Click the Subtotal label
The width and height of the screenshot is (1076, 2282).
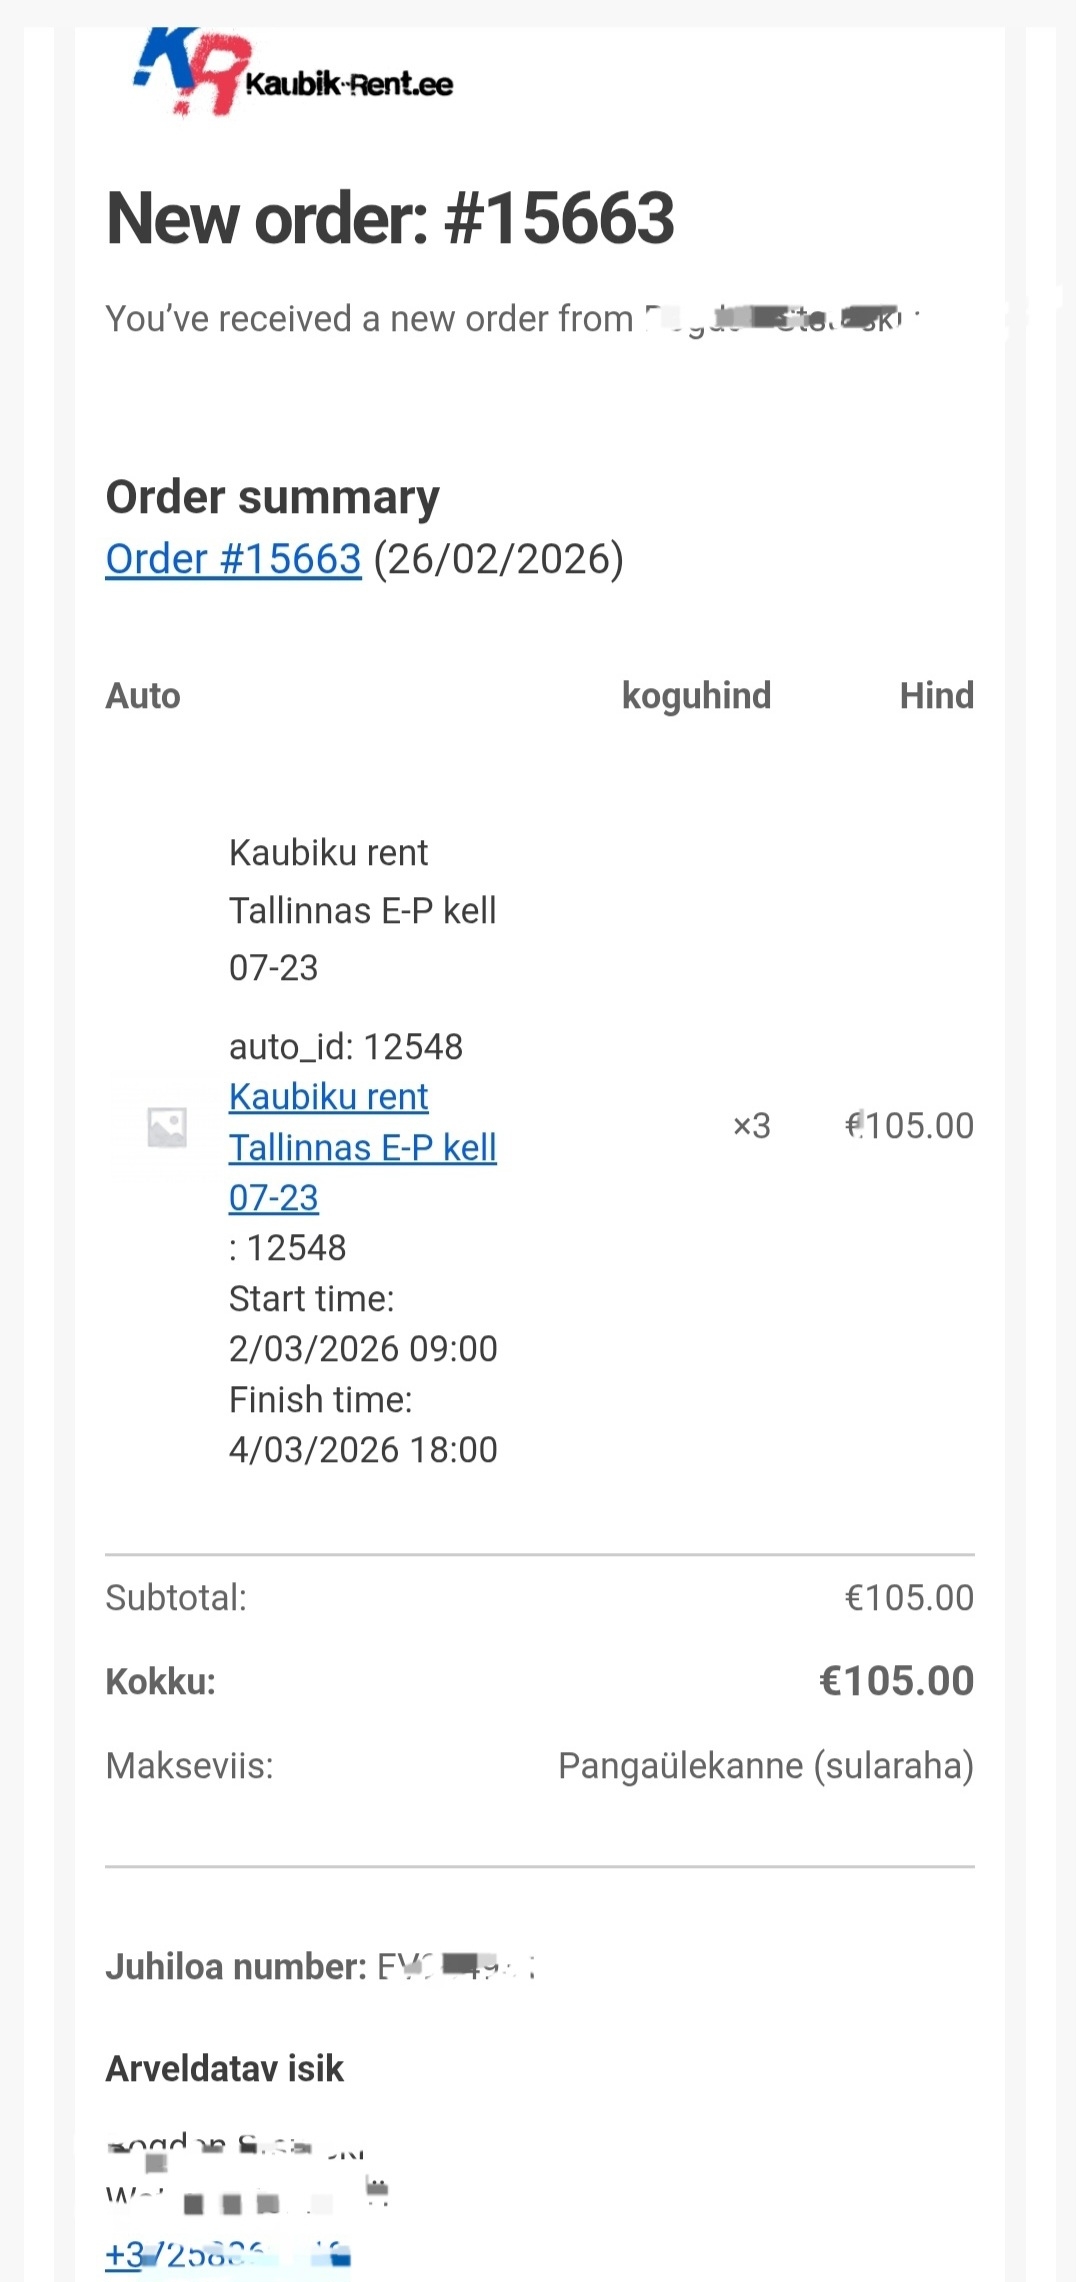(x=176, y=1598)
